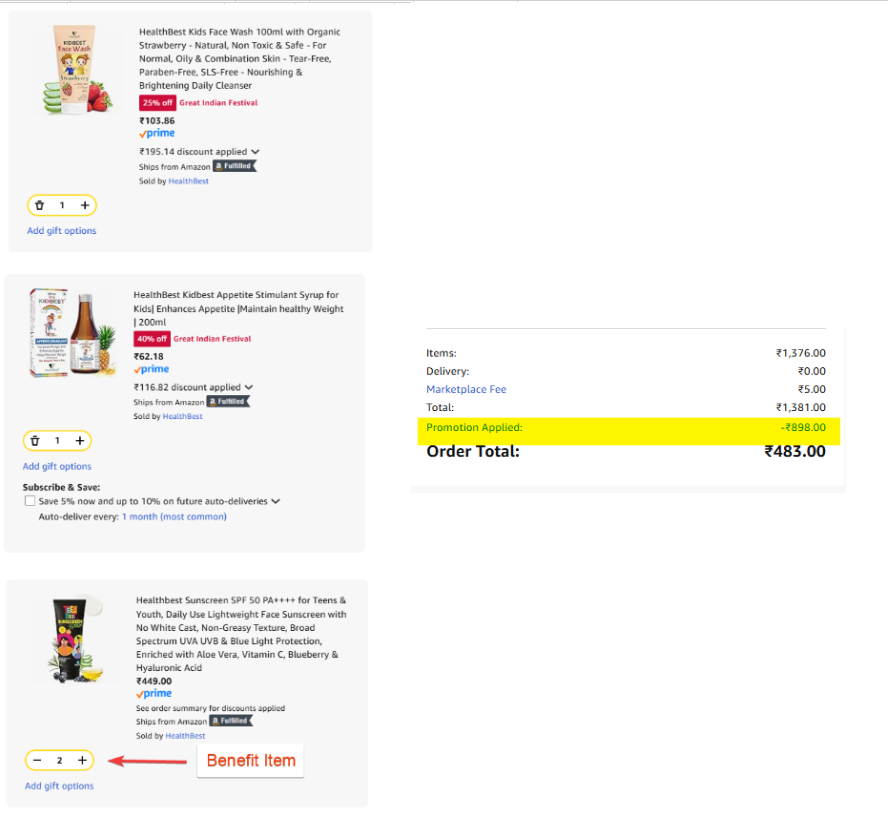Delete the Kids Face Wash item with trash icon
The height and width of the screenshot is (829, 888).
click(x=40, y=205)
